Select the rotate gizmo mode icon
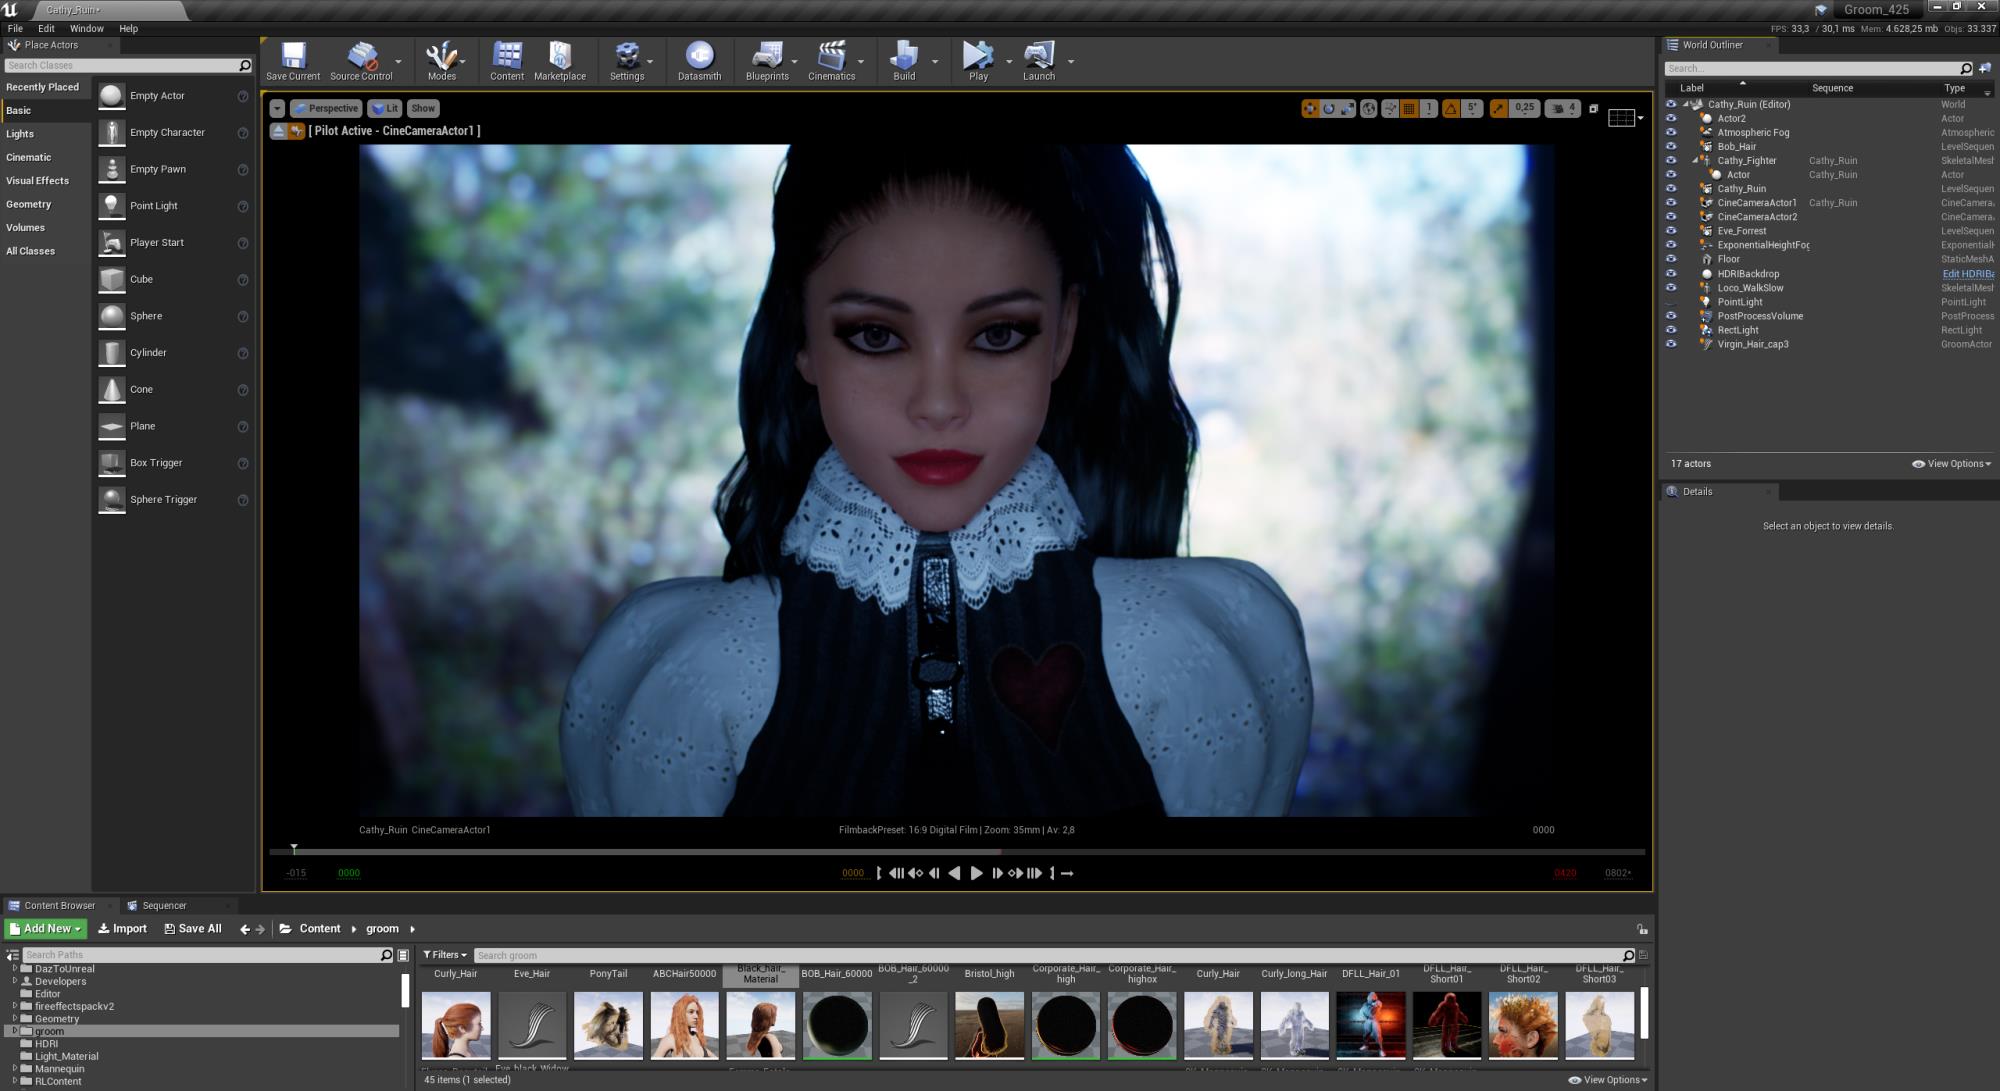Image resolution: width=2000 pixels, height=1091 pixels. tap(1329, 108)
